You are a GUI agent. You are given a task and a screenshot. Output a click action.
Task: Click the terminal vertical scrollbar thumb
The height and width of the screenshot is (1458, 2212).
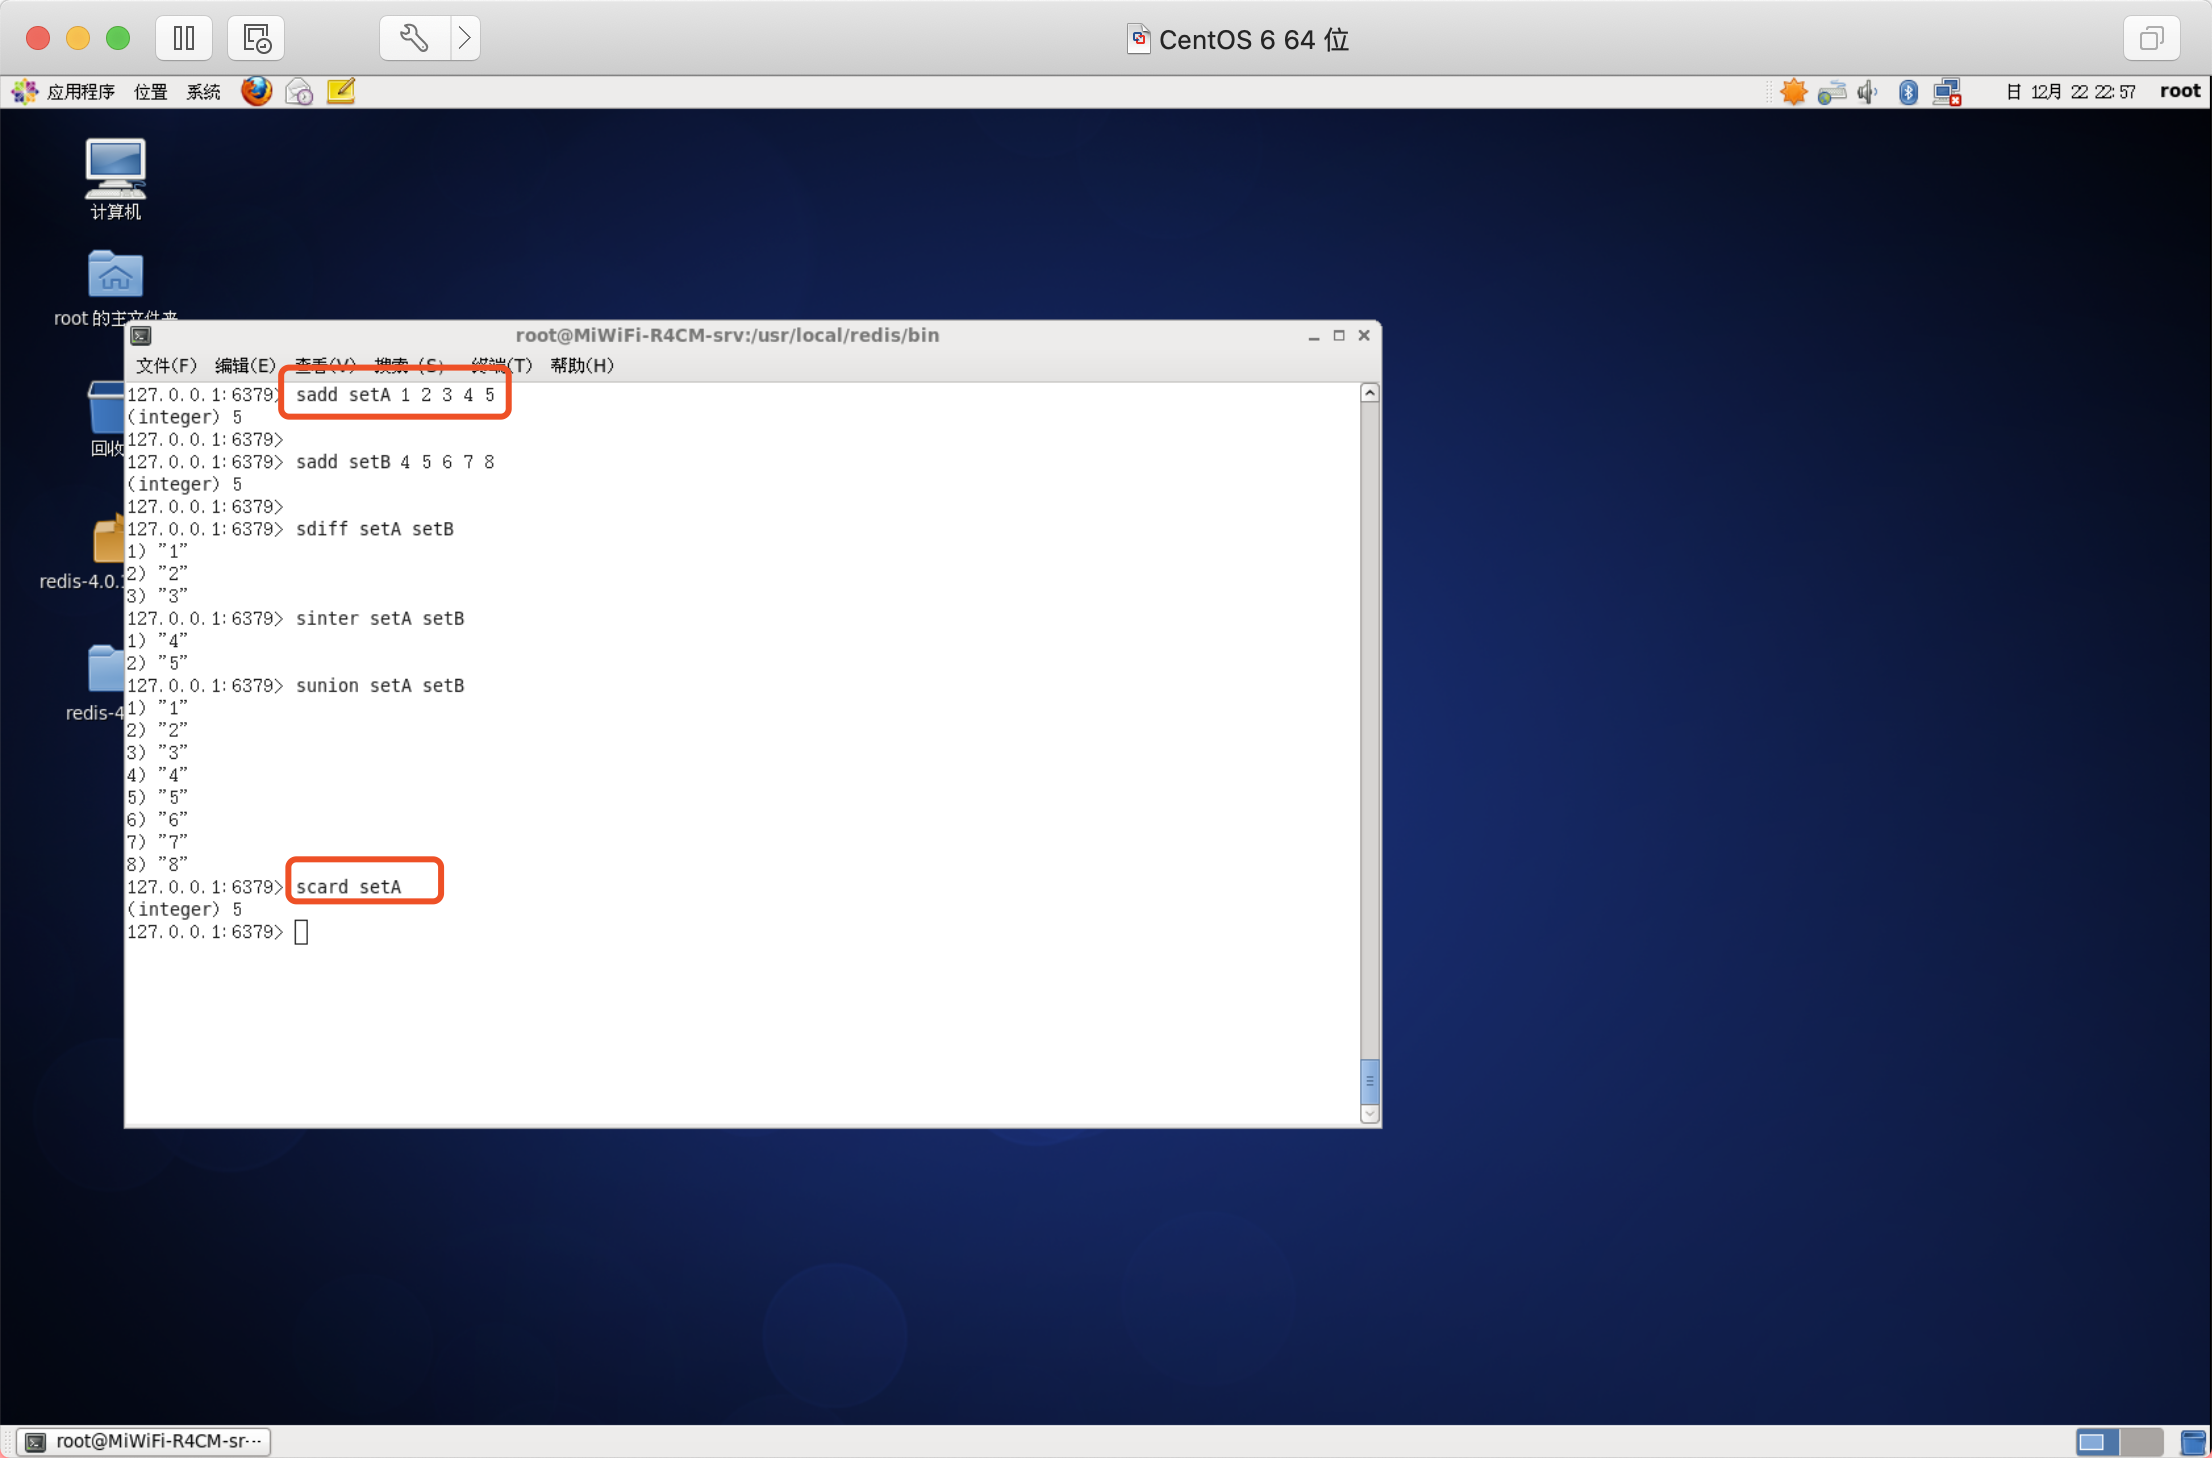1370,1080
